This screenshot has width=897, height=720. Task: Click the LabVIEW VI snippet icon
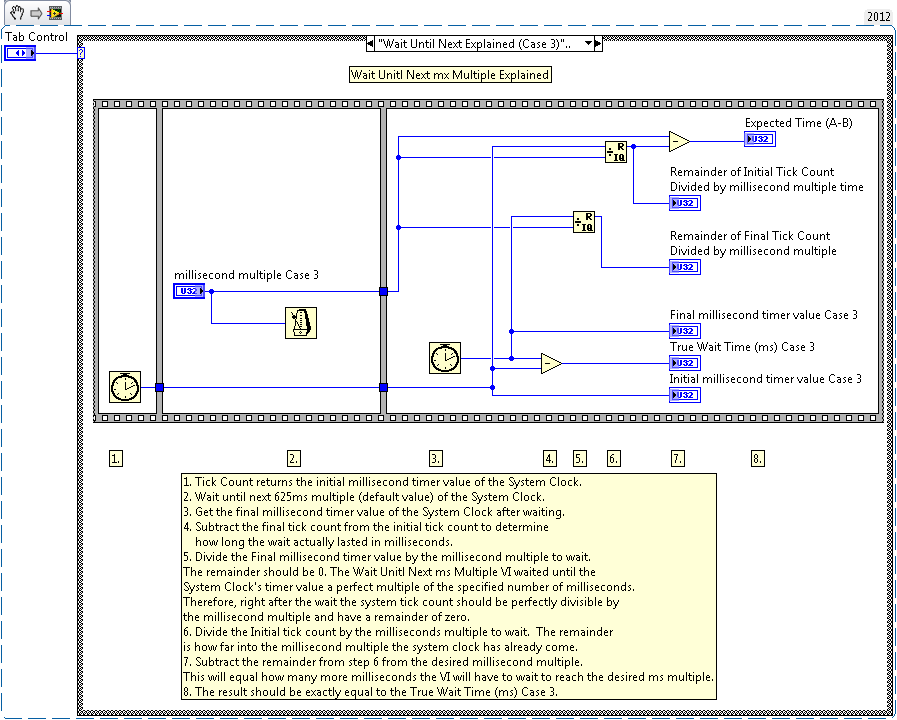pos(55,12)
